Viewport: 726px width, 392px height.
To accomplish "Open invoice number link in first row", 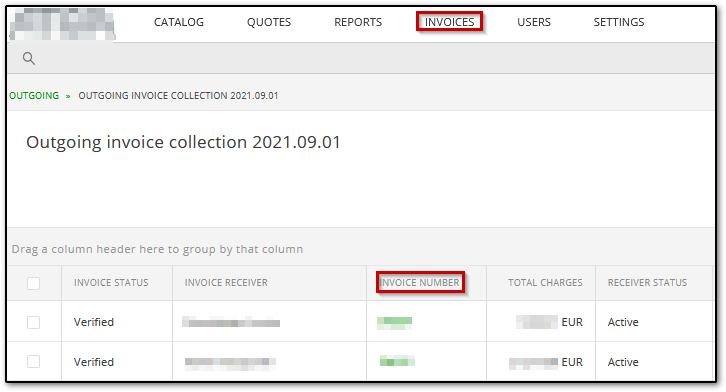I will pyautogui.click(x=394, y=323).
